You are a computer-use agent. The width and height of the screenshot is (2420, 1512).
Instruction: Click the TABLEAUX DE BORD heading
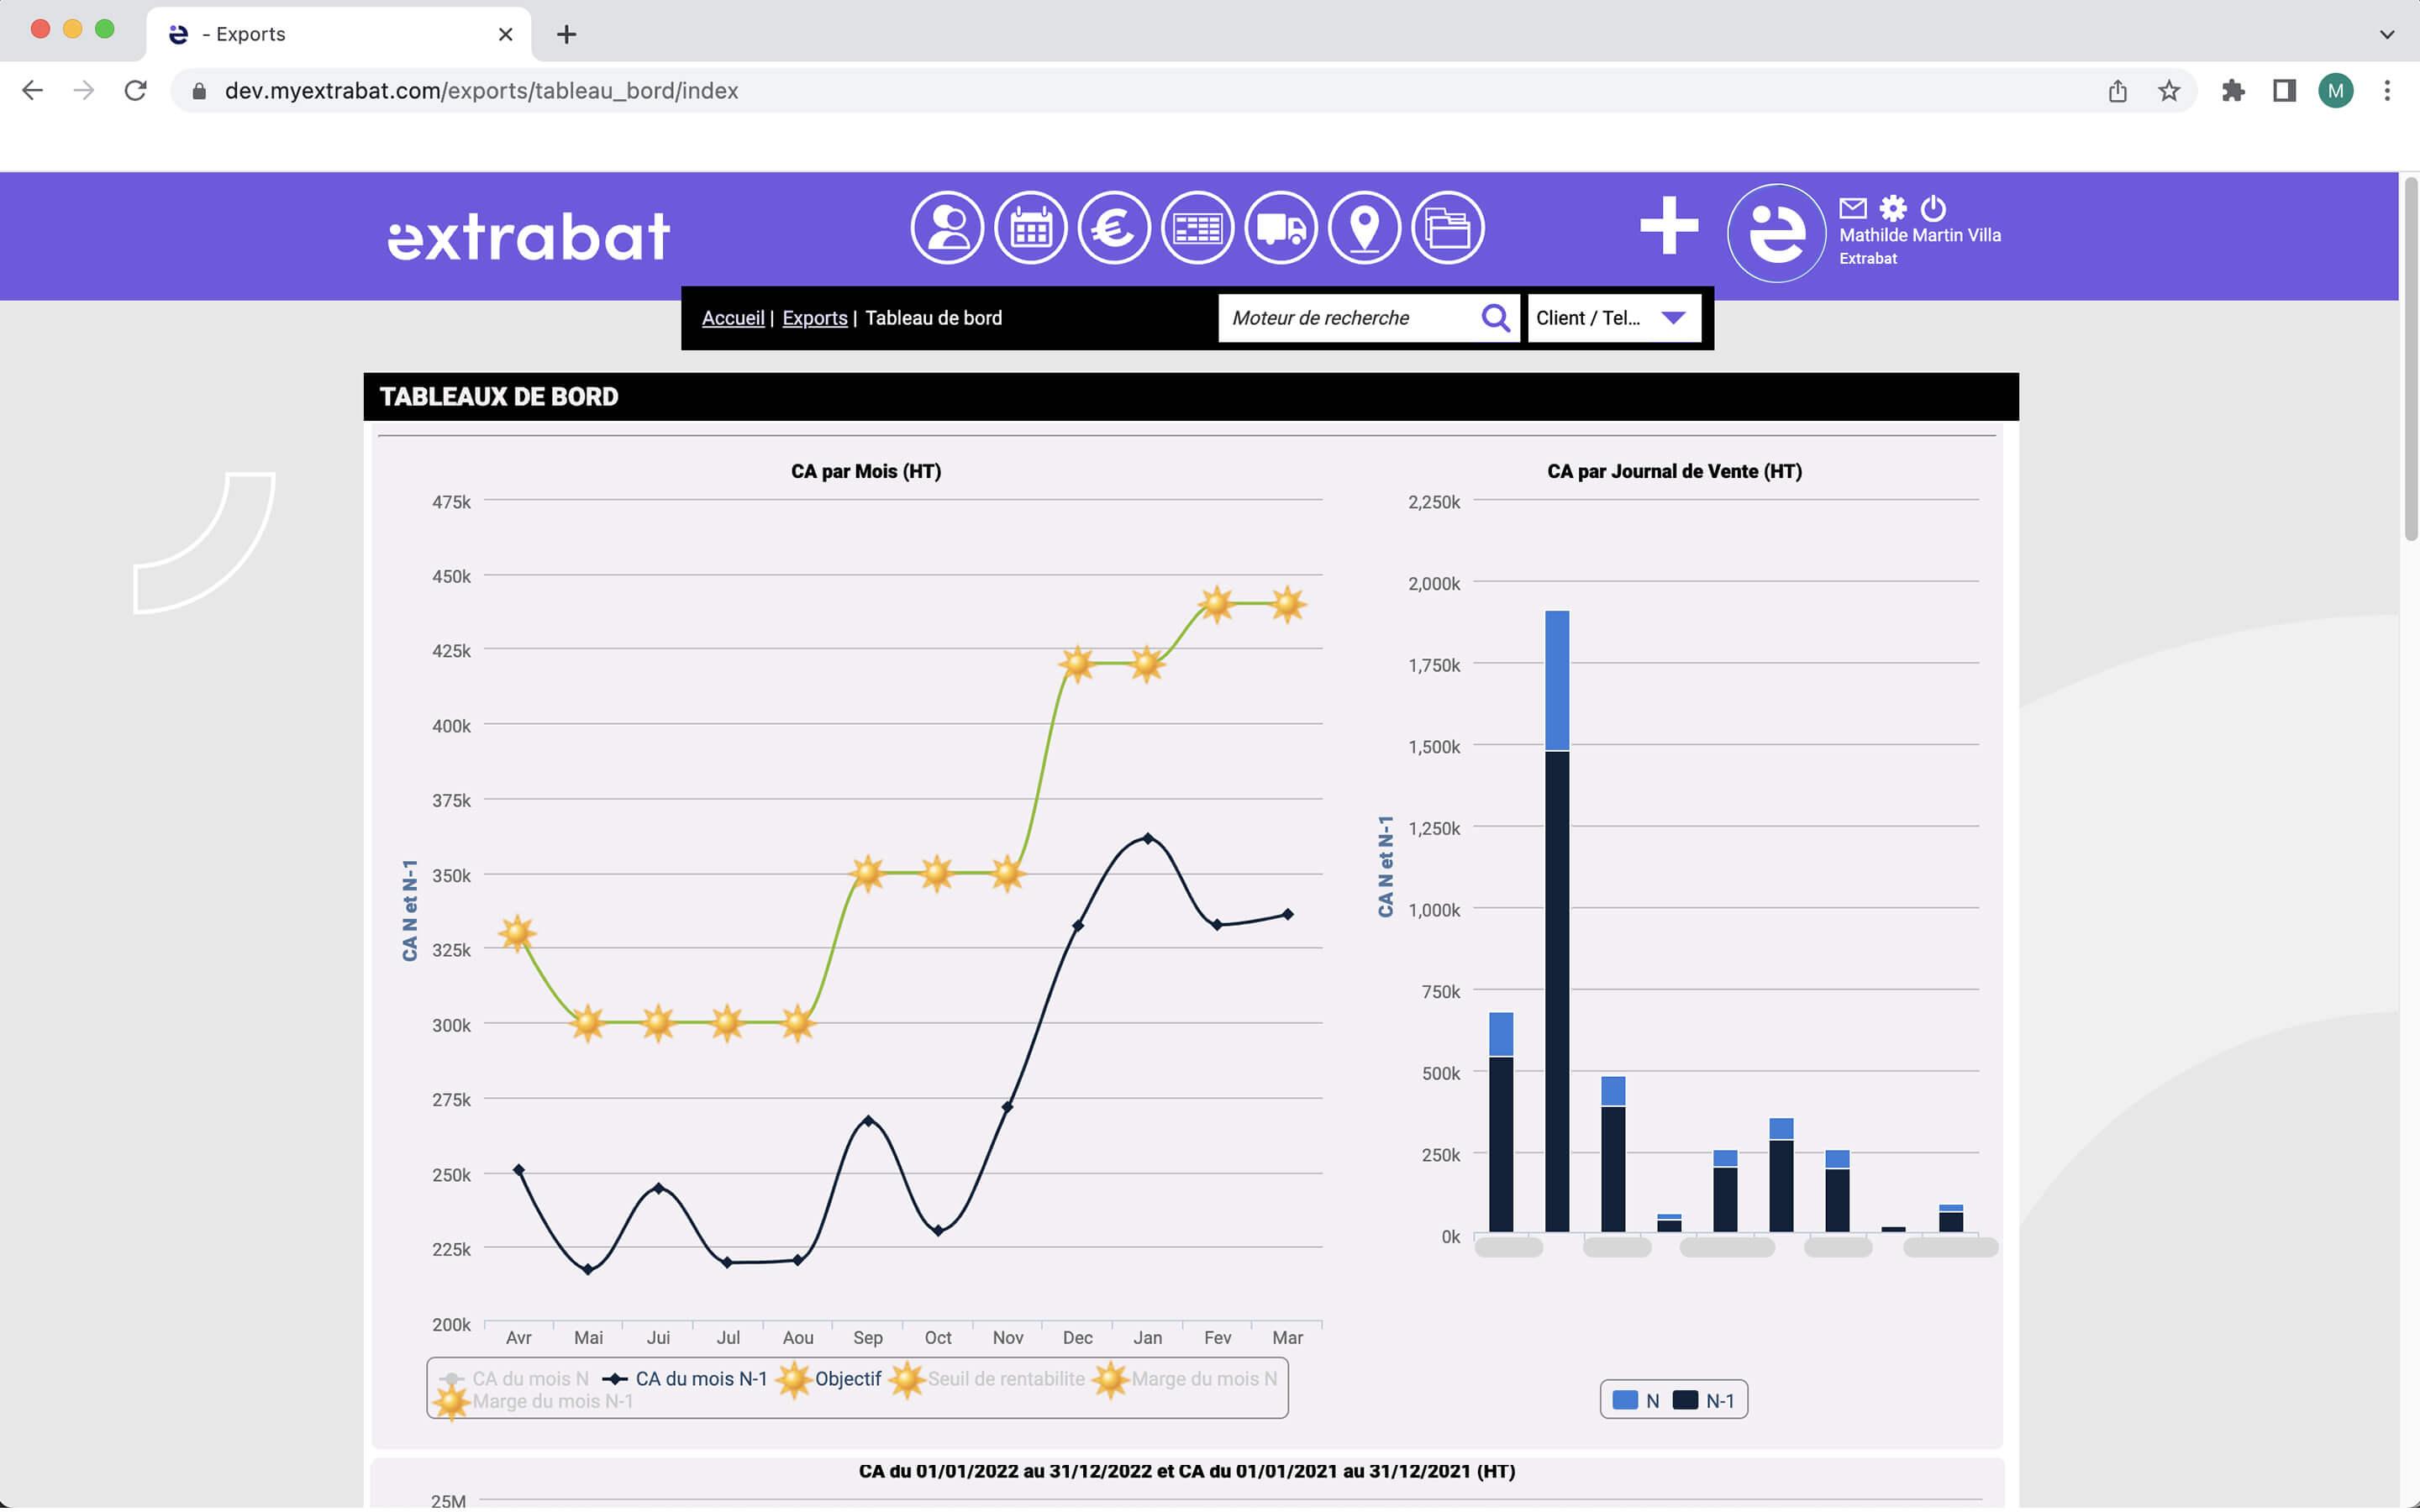click(499, 397)
